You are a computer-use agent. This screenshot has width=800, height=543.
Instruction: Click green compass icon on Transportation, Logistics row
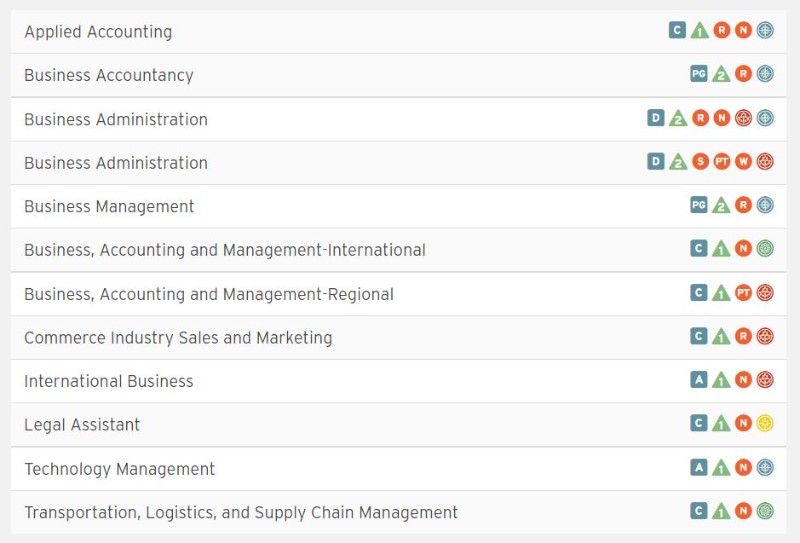[765, 511]
